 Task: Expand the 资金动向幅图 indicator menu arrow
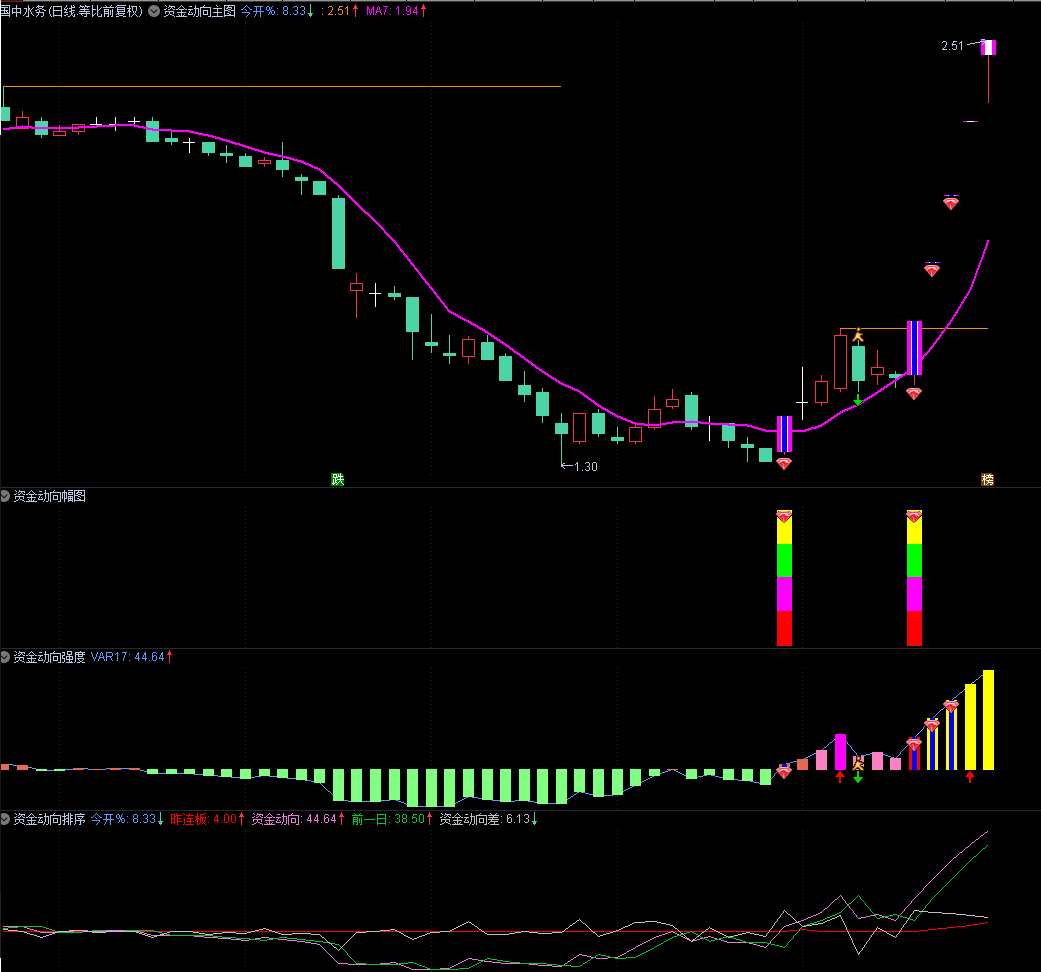click(x=6, y=496)
